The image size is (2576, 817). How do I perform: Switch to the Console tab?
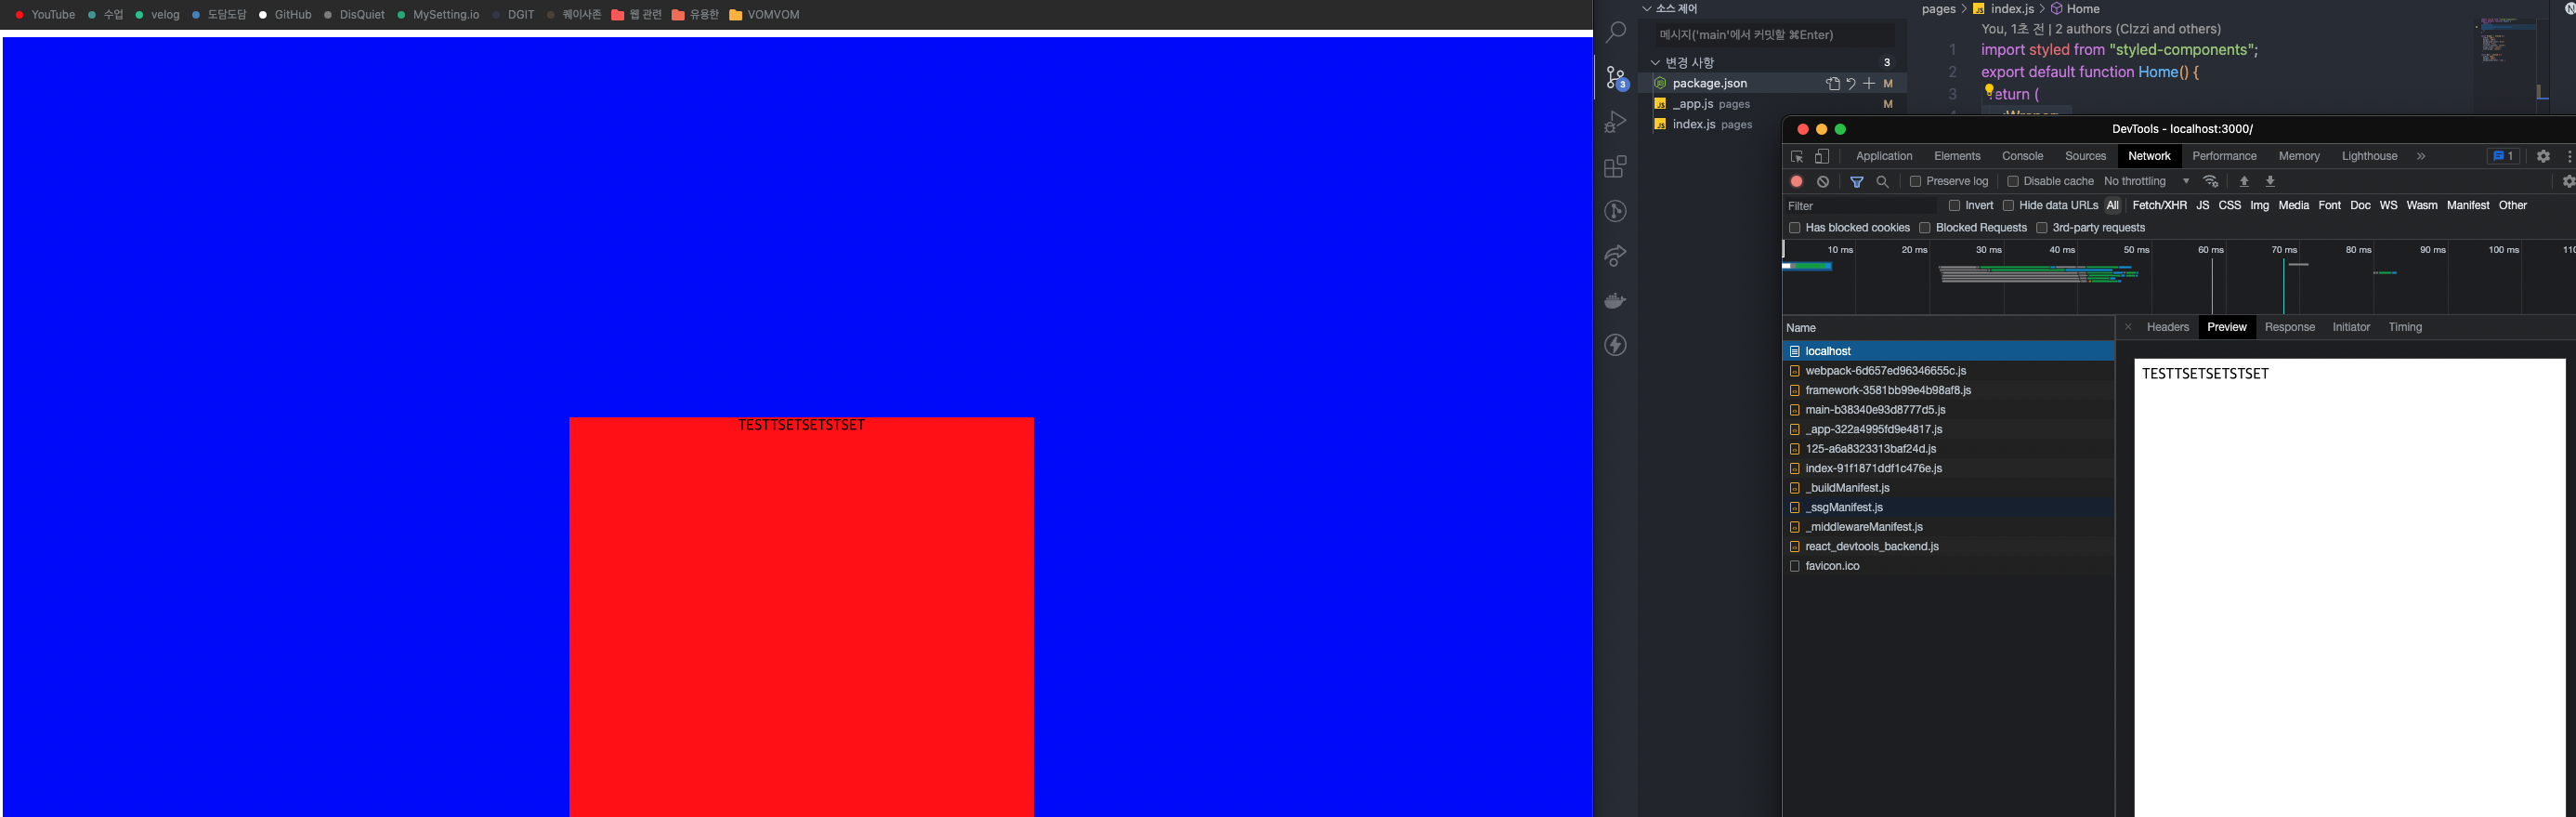click(x=2022, y=157)
